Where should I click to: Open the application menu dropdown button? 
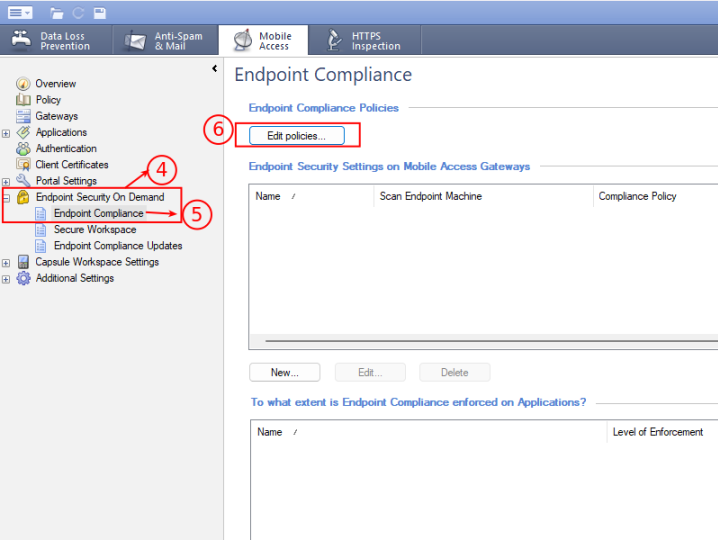[x=20, y=12]
